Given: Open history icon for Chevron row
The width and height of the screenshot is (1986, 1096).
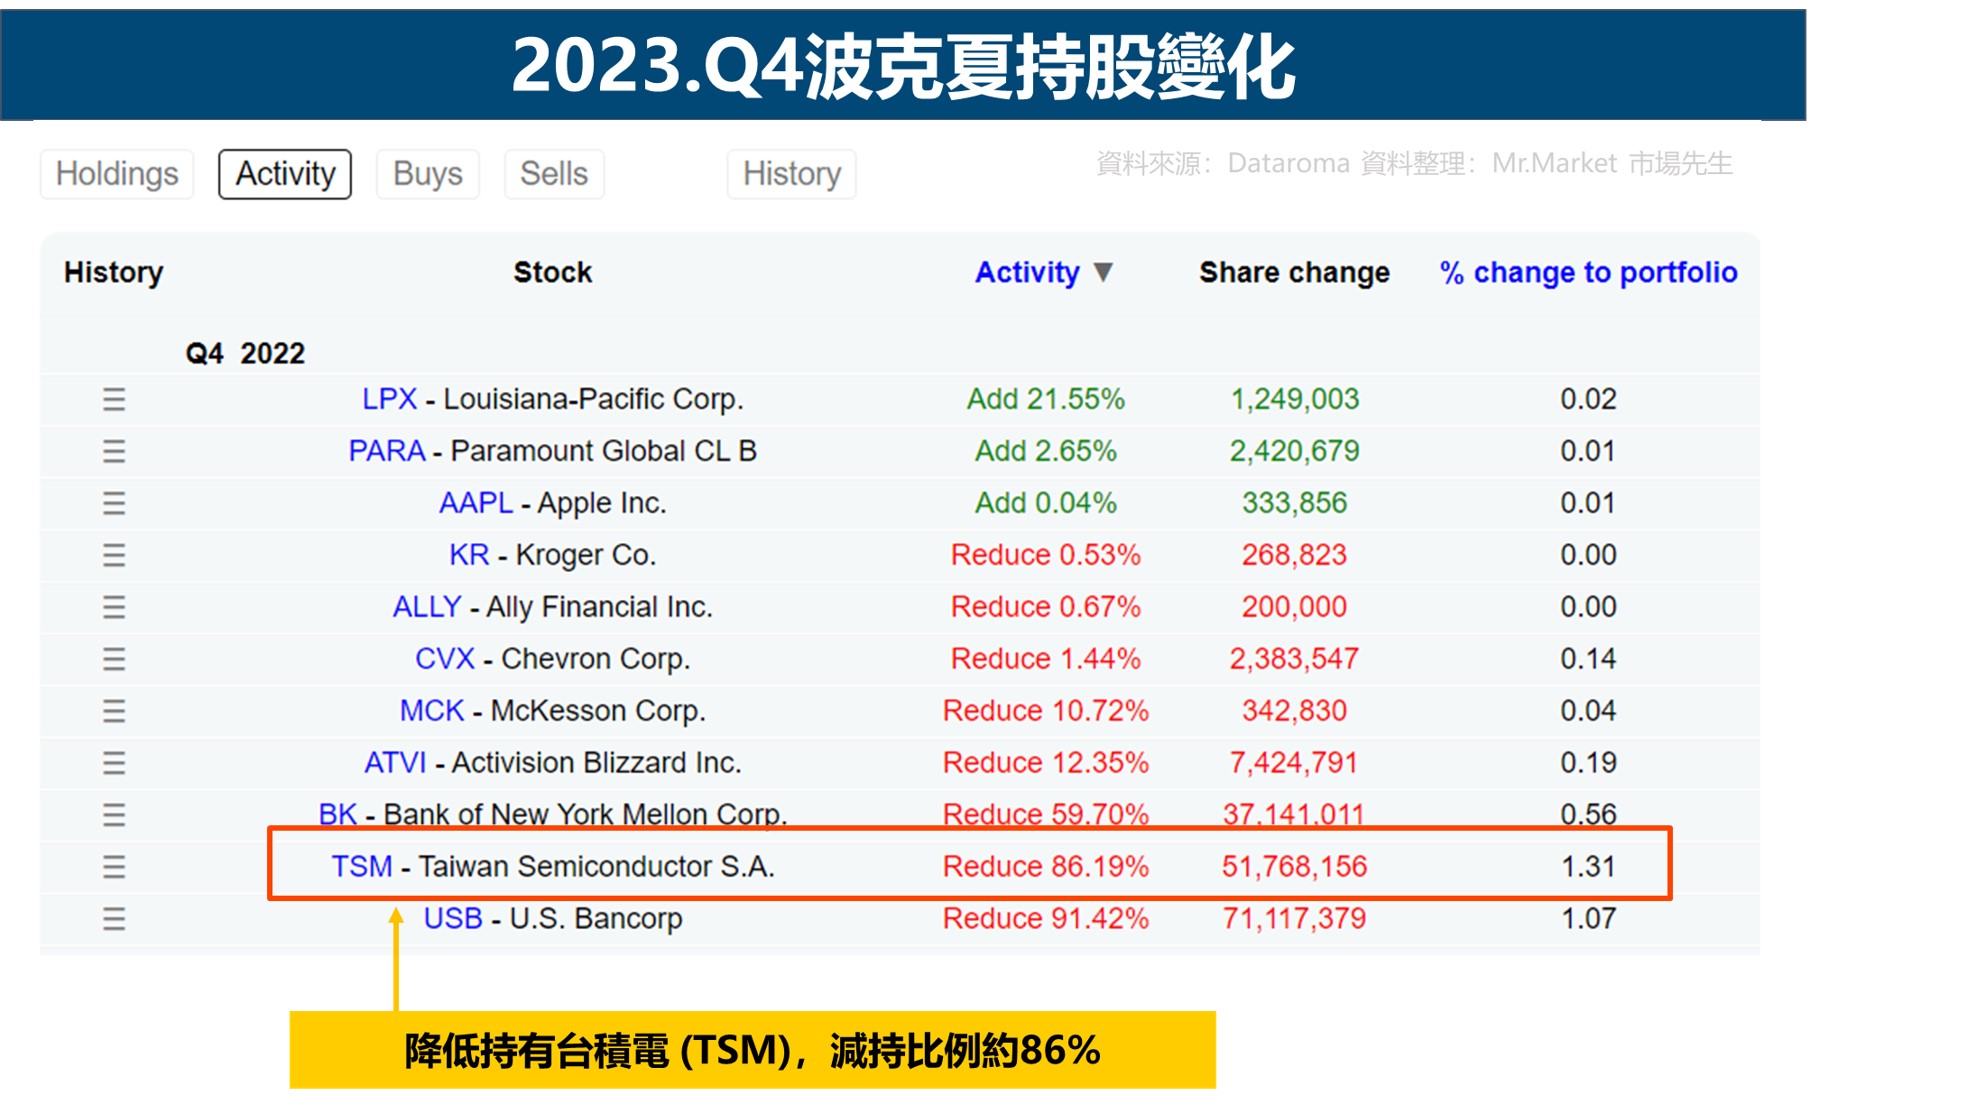Looking at the screenshot, I should coord(114,660).
